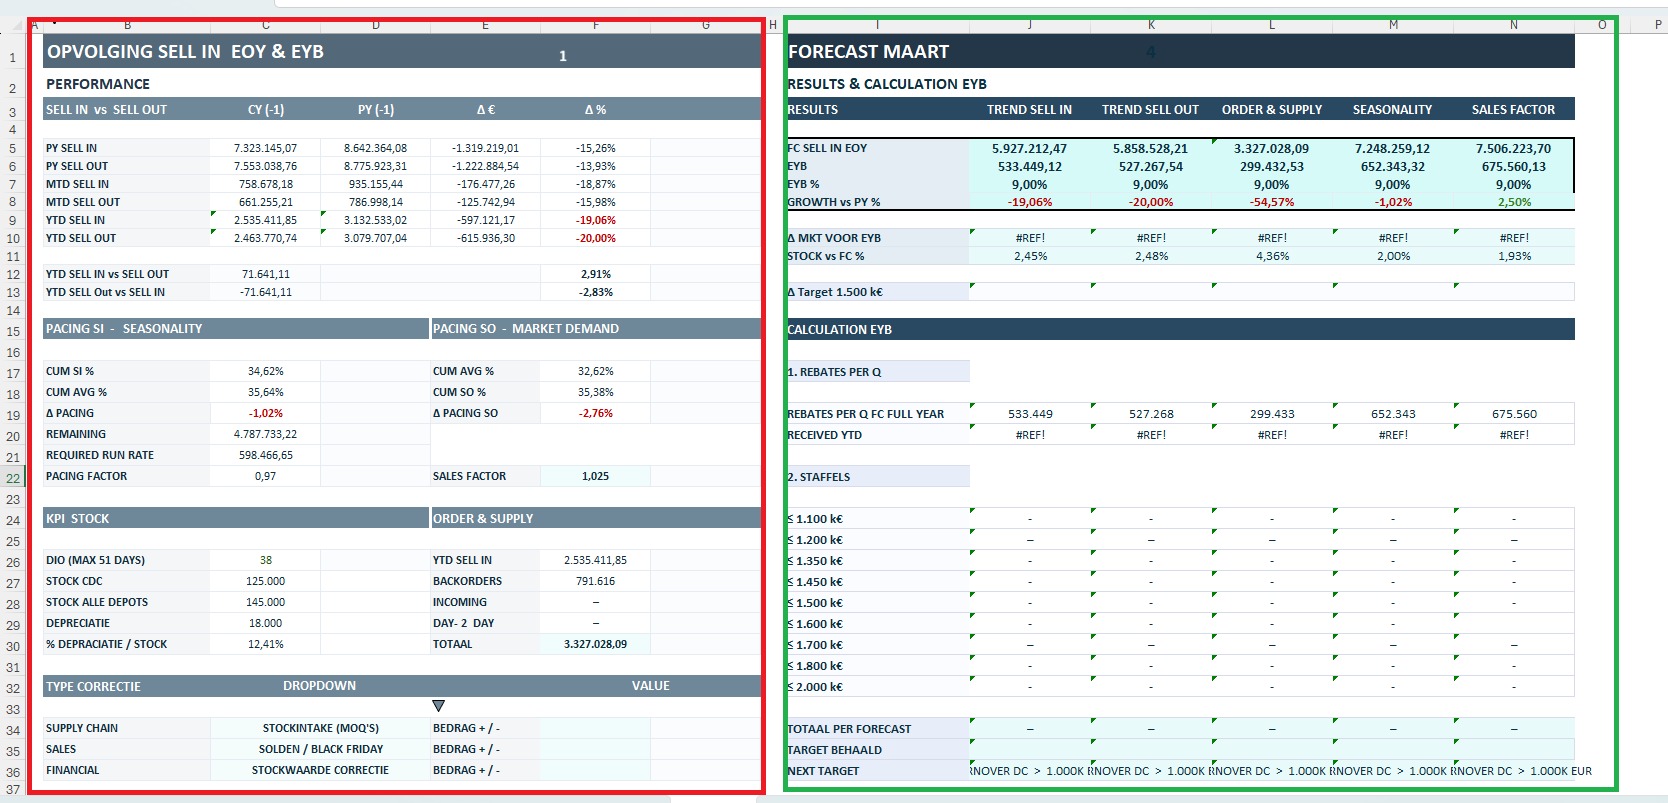Select the STOCK CDC value 125.000
Screen dimensions: 1668x803
point(265,581)
